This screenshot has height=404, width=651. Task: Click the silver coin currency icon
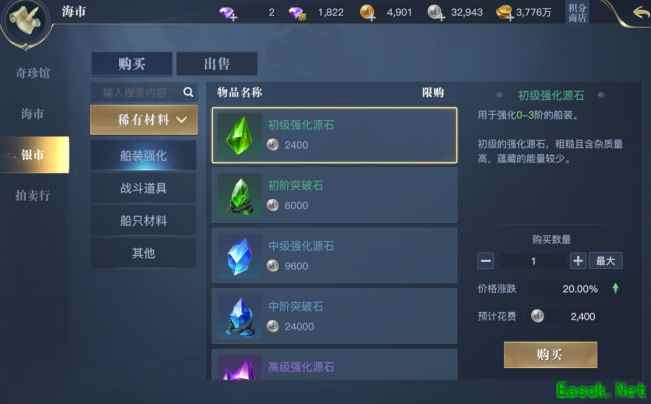point(436,12)
